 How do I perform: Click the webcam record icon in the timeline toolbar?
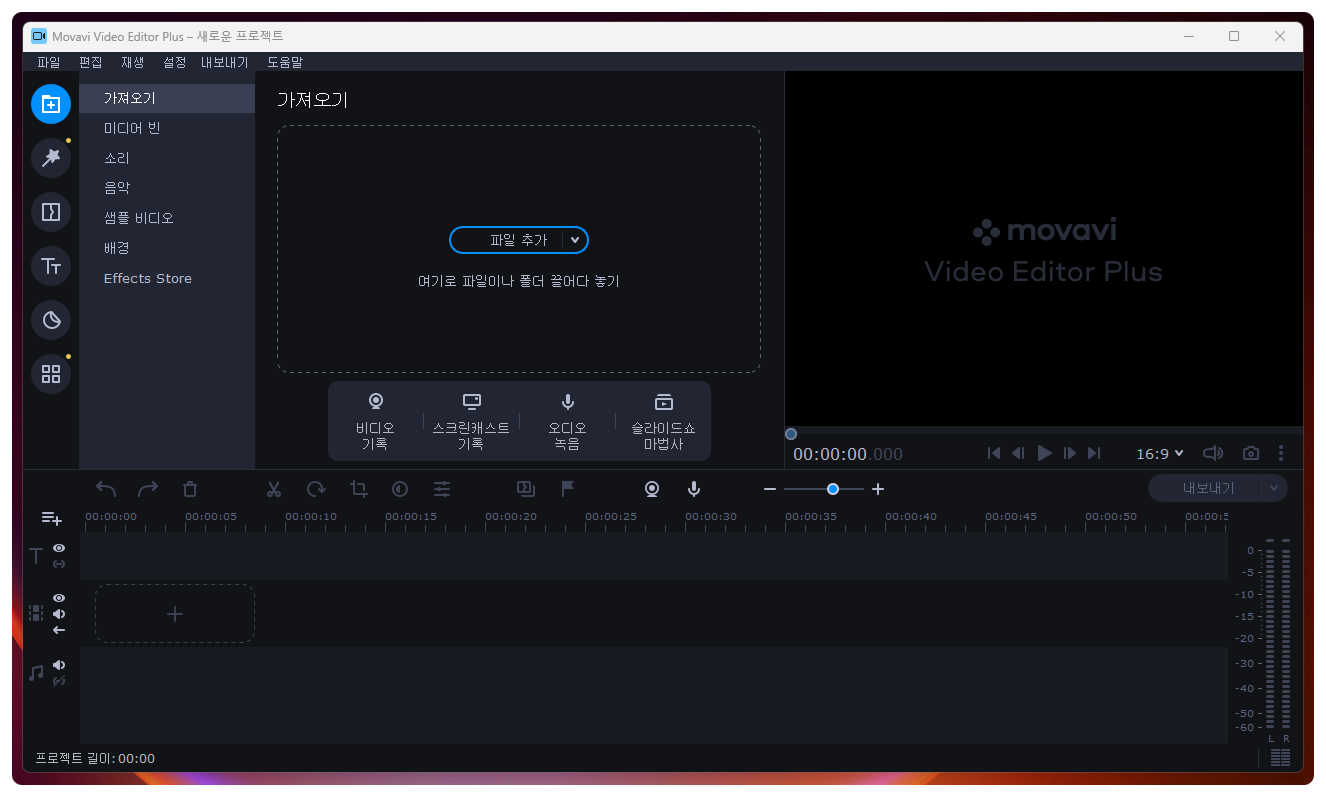tap(652, 489)
